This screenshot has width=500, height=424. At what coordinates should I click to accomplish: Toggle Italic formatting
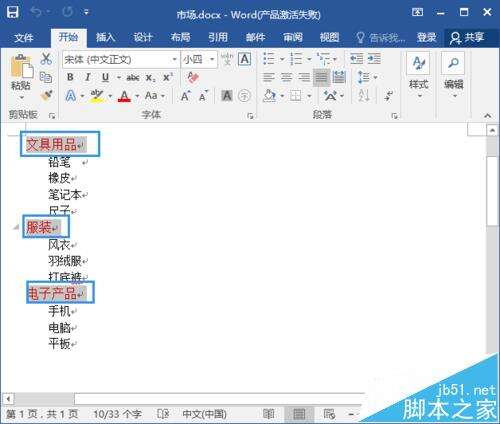[x=87, y=77]
